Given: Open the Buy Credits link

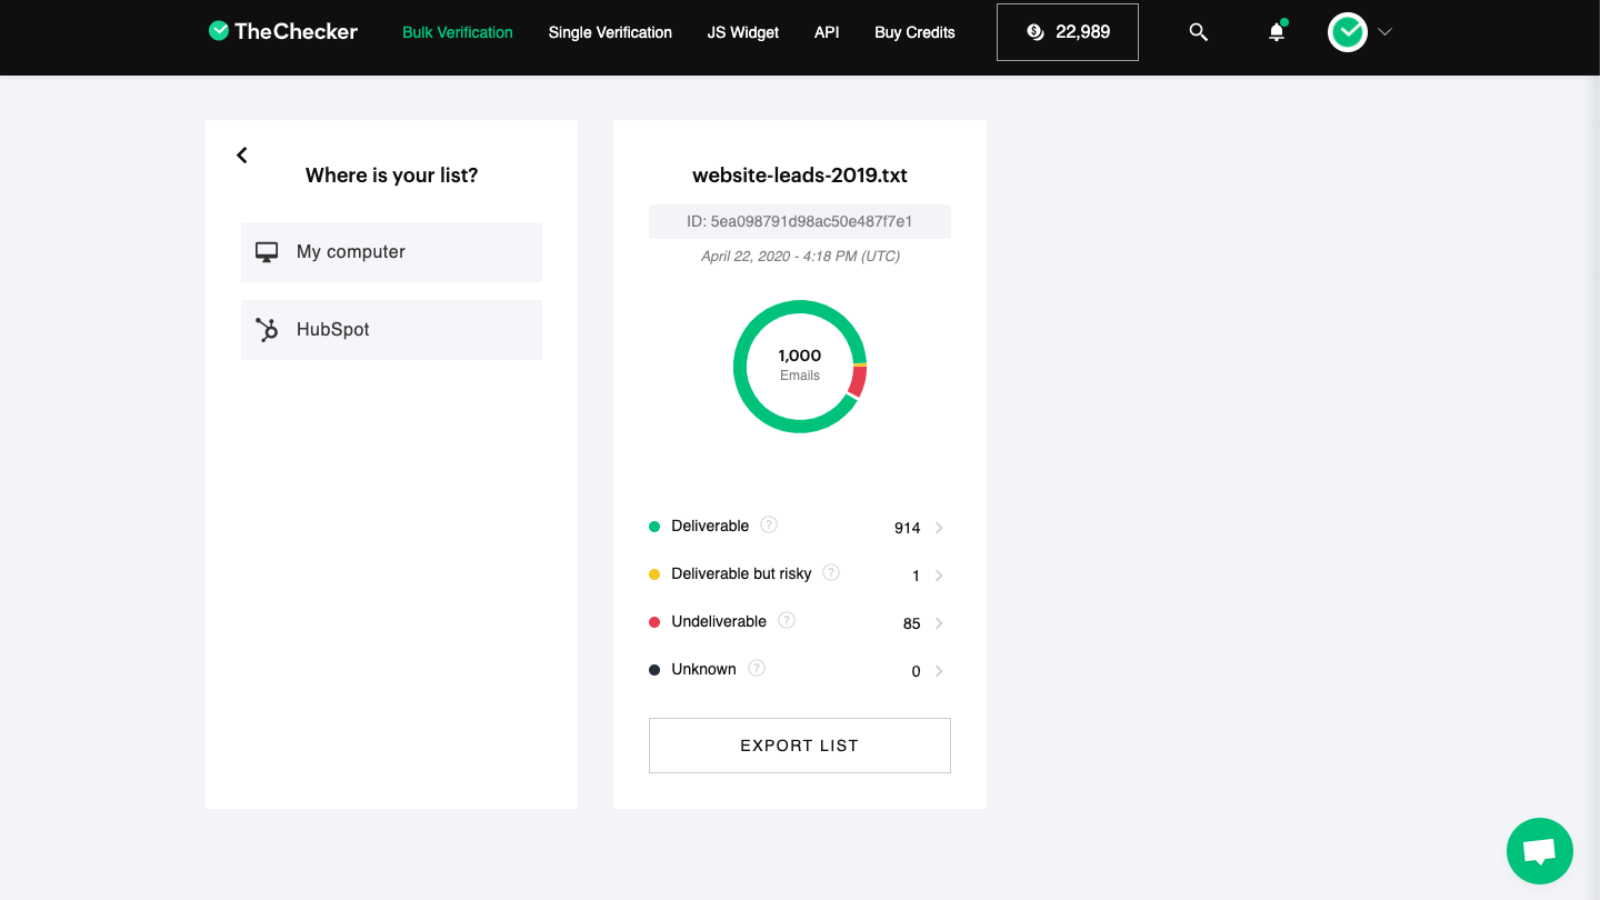Looking at the screenshot, I should tap(913, 32).
